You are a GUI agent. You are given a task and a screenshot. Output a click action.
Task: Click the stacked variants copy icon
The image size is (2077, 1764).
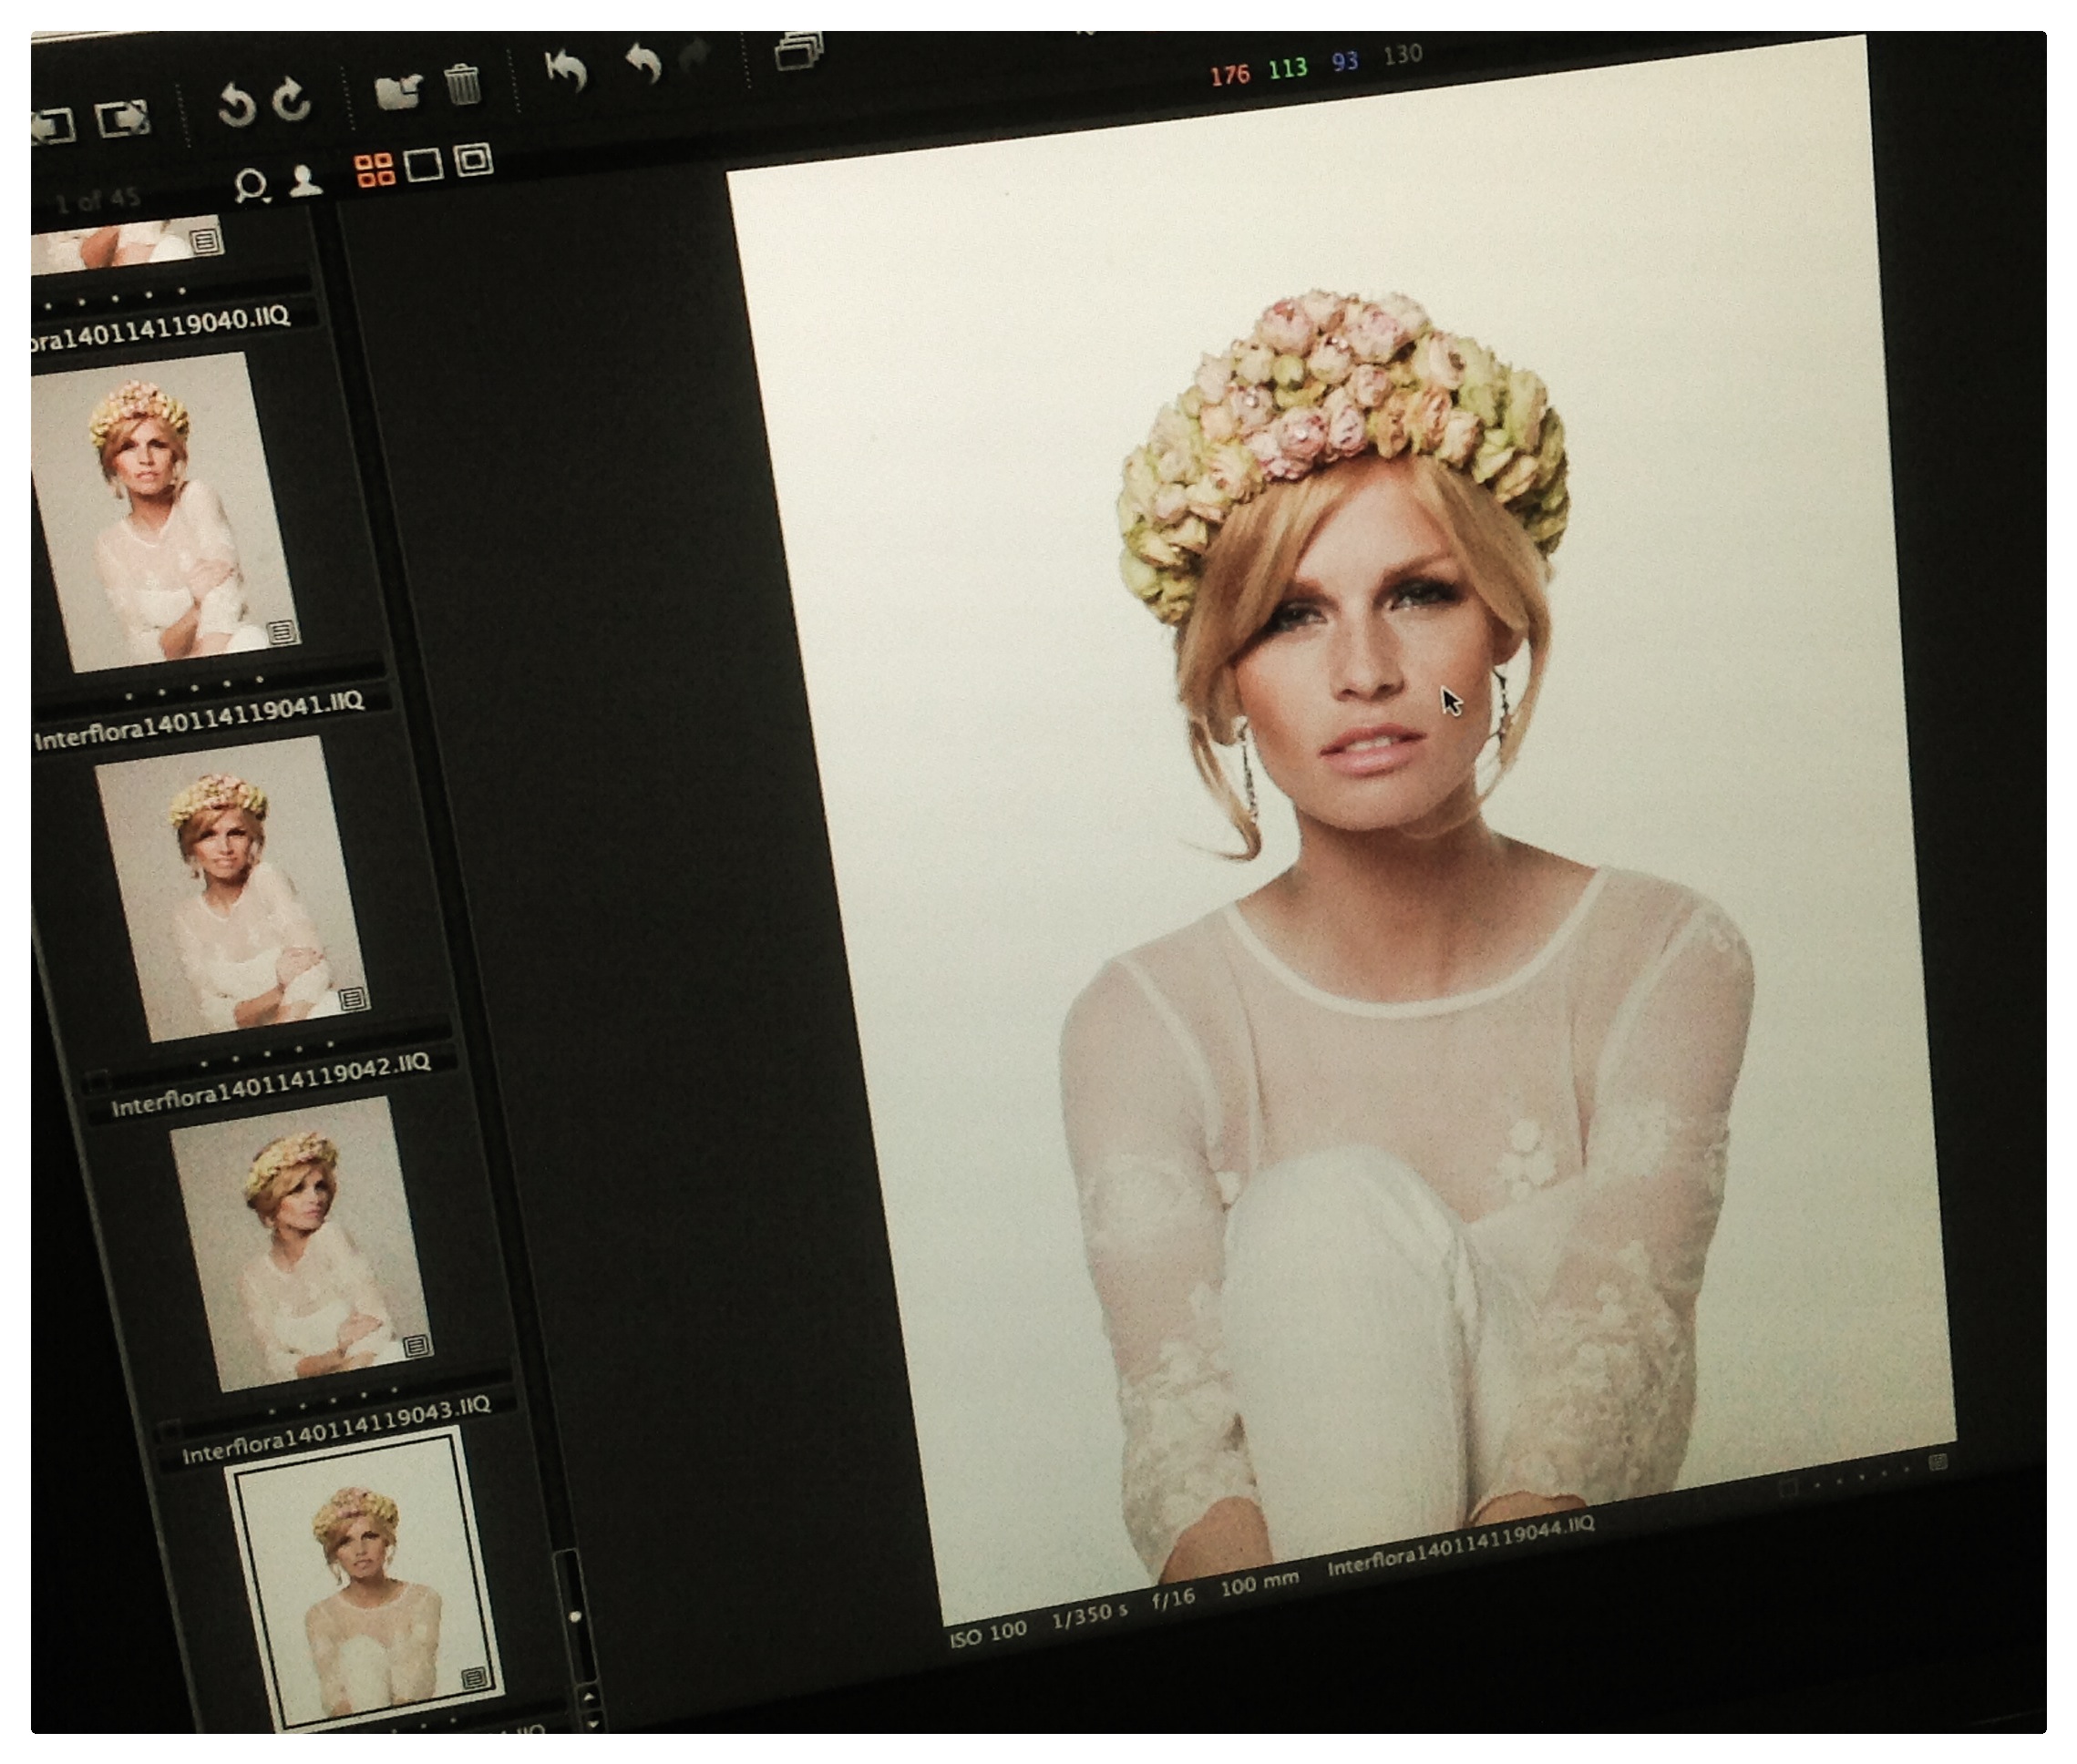[x=799, y=50]
